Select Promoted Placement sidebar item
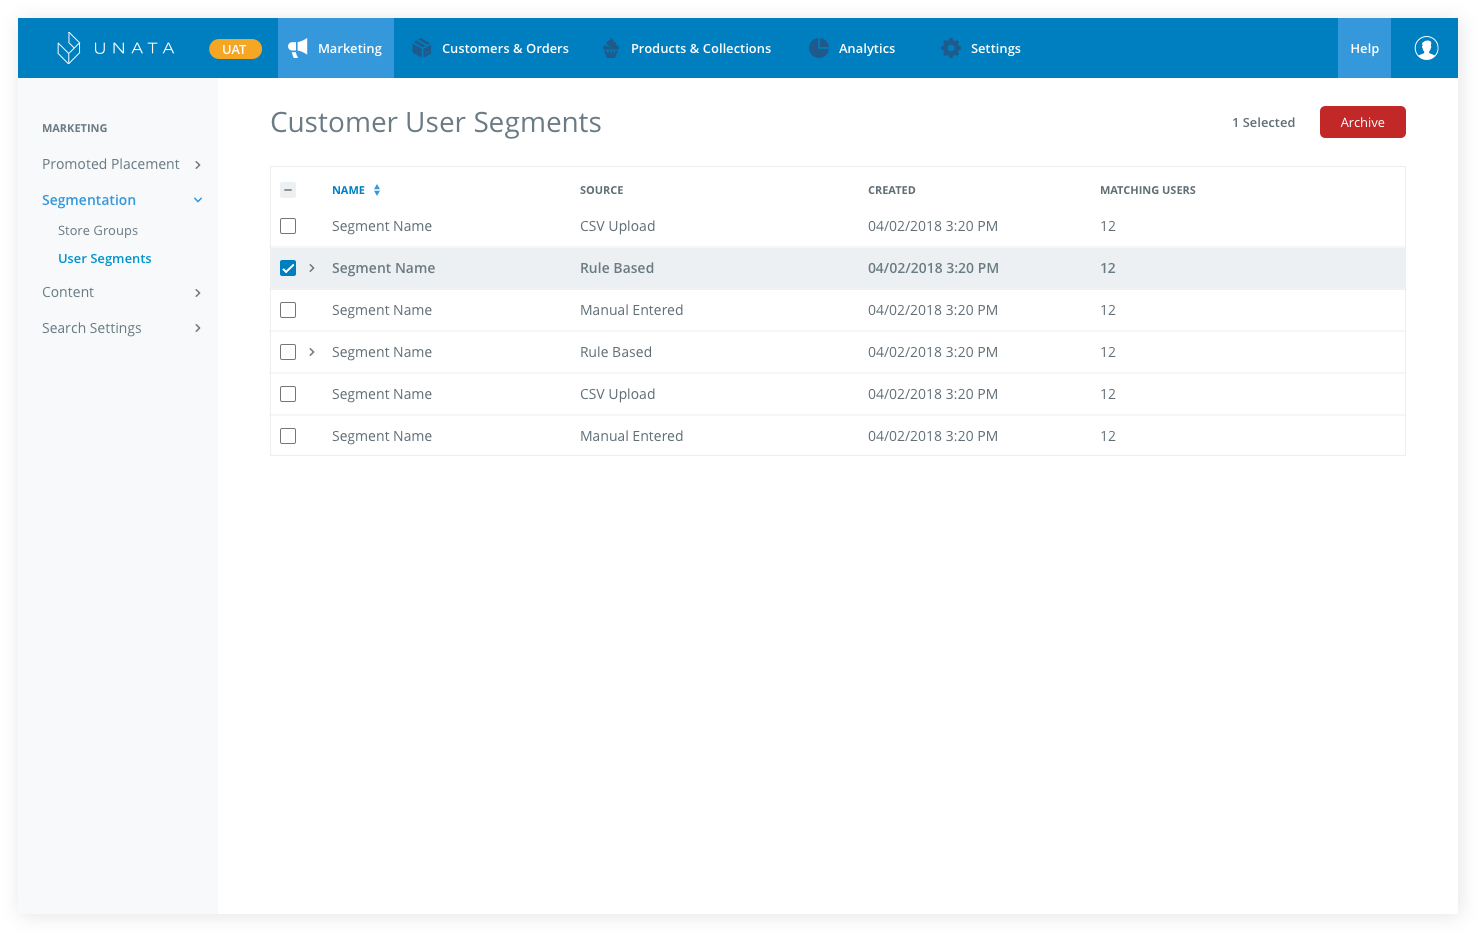 click(111, 164)
